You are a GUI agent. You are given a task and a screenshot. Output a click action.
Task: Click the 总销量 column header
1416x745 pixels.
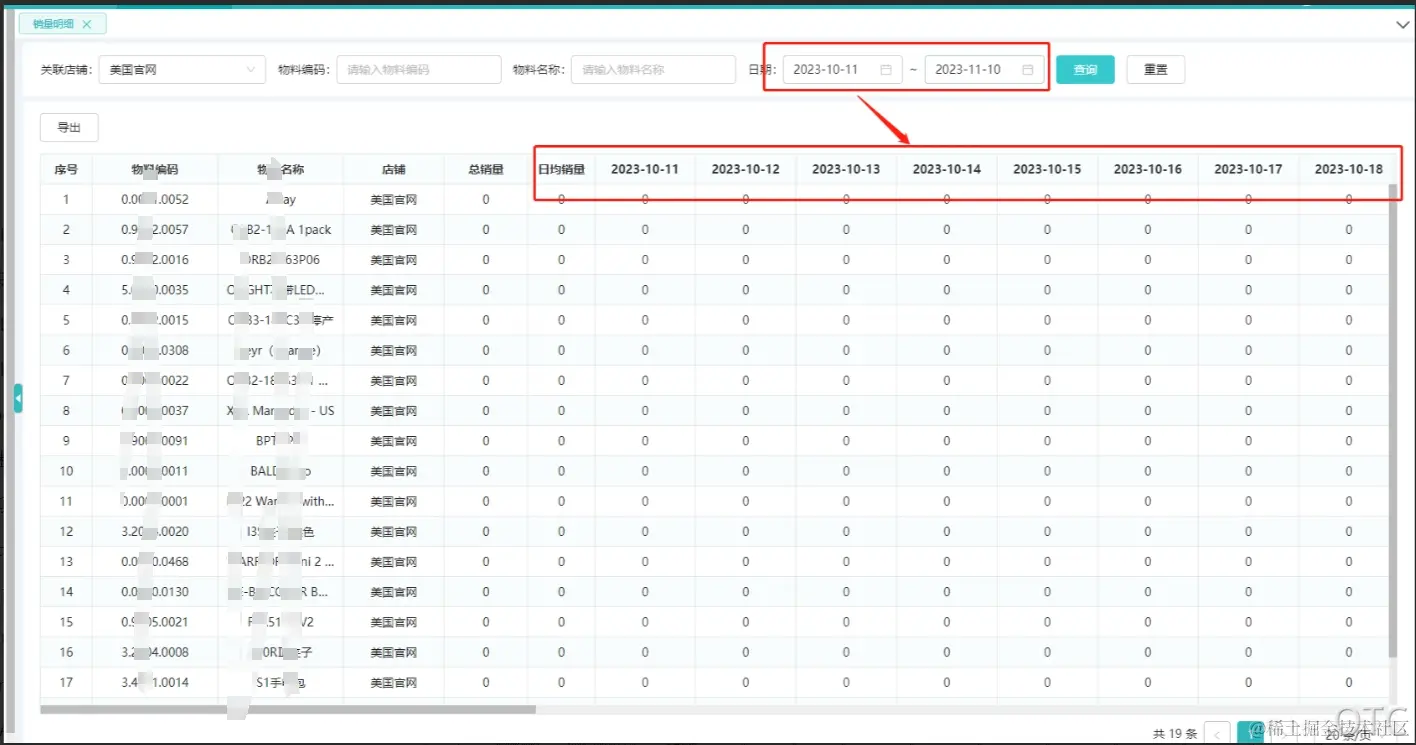[x=486, y=170]
